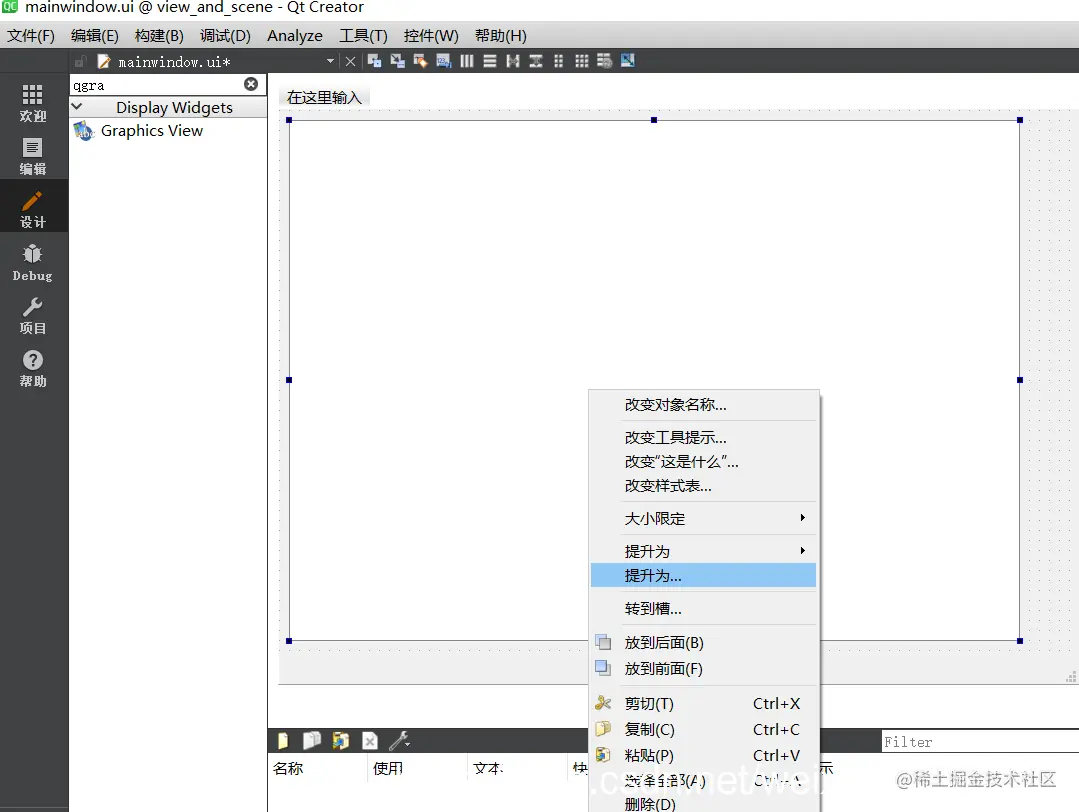Apply vertical layout from toolbar
The height and width of the screenshot is (812, 1079).
click(490, 61)
